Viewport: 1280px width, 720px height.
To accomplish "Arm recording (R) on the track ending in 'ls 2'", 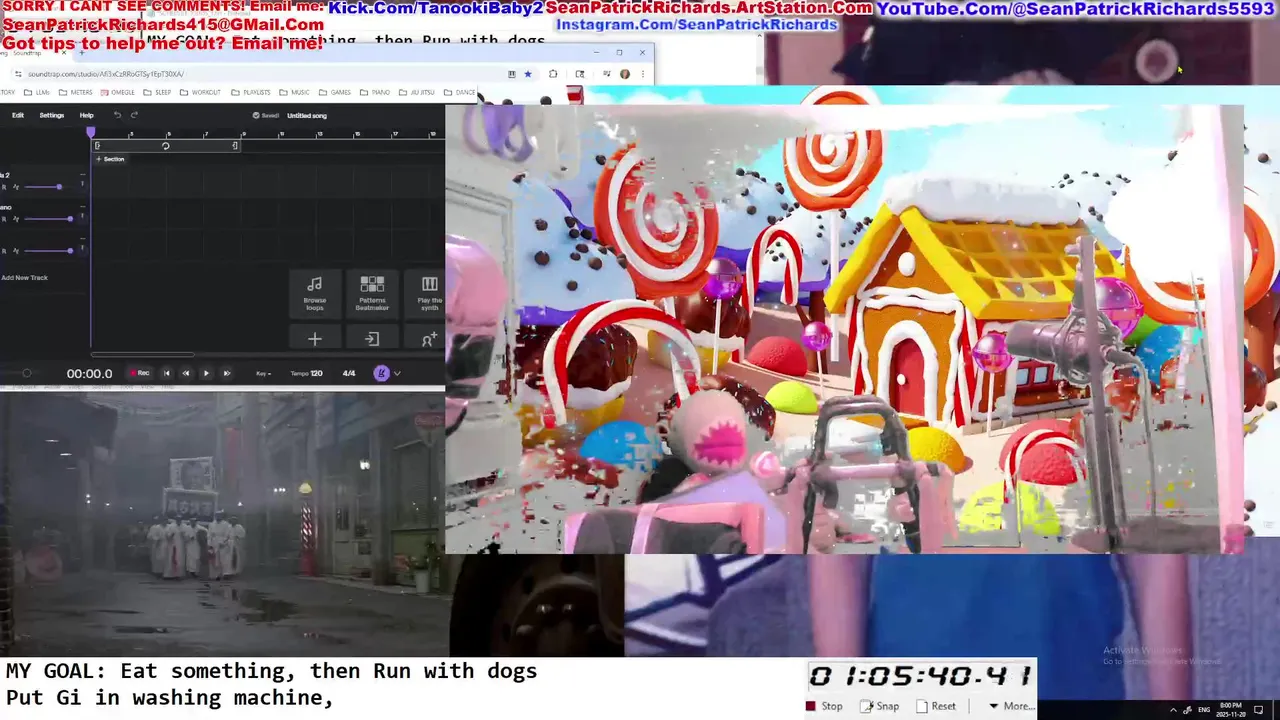I will (x=4, y=187).
